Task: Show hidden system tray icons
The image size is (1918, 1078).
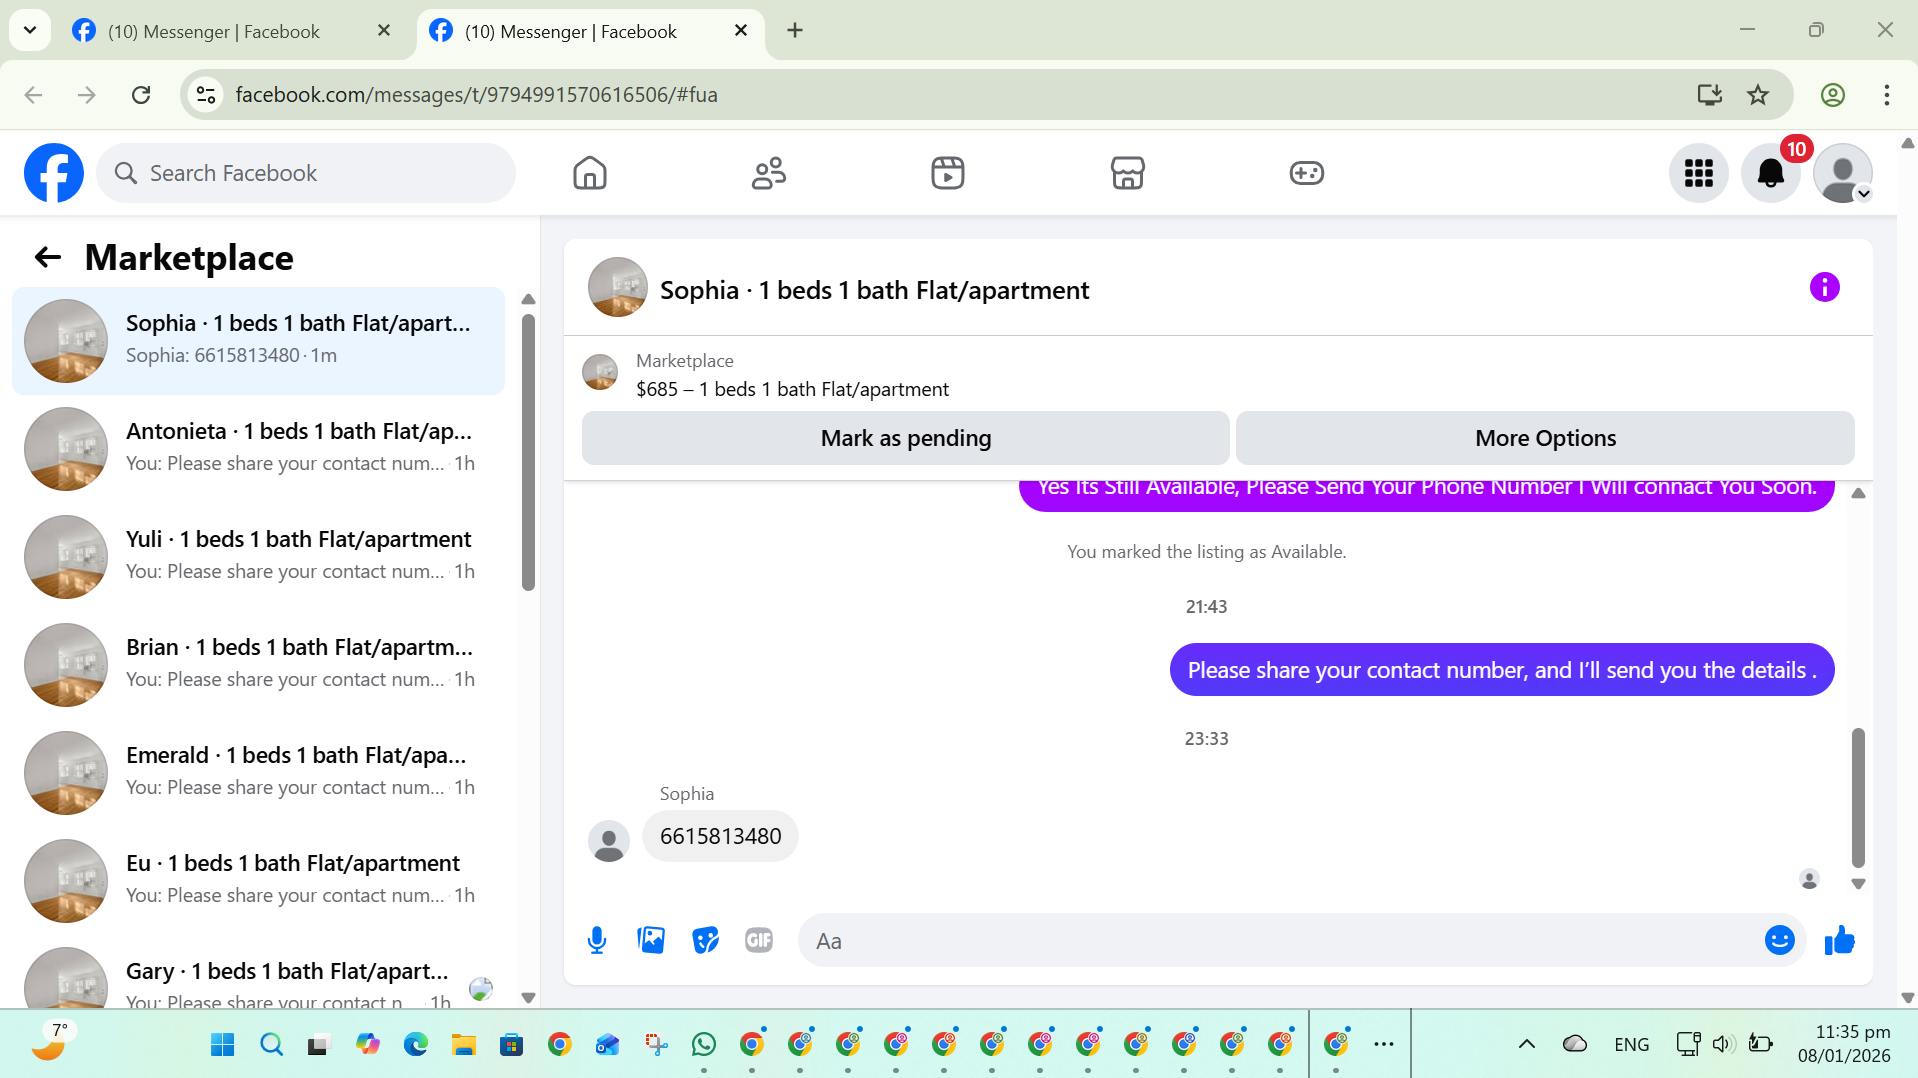Action: 1526,1045
